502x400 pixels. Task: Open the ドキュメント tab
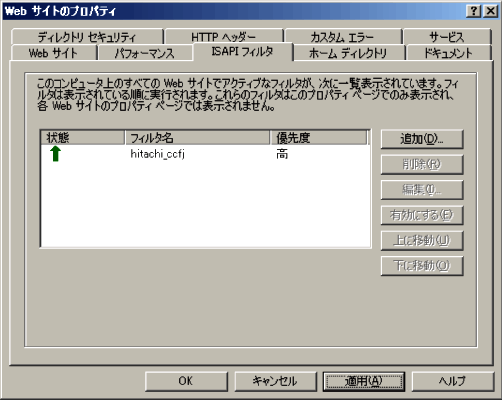pos(448,53)
